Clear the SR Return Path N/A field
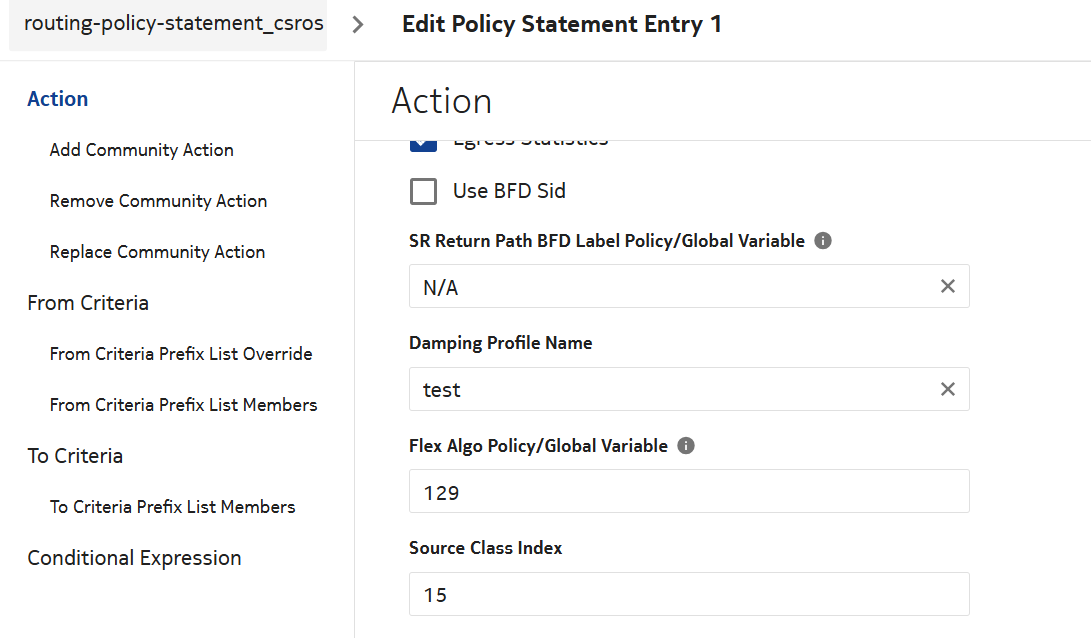This screenshot has width=1091, height=638. (947, 287)
